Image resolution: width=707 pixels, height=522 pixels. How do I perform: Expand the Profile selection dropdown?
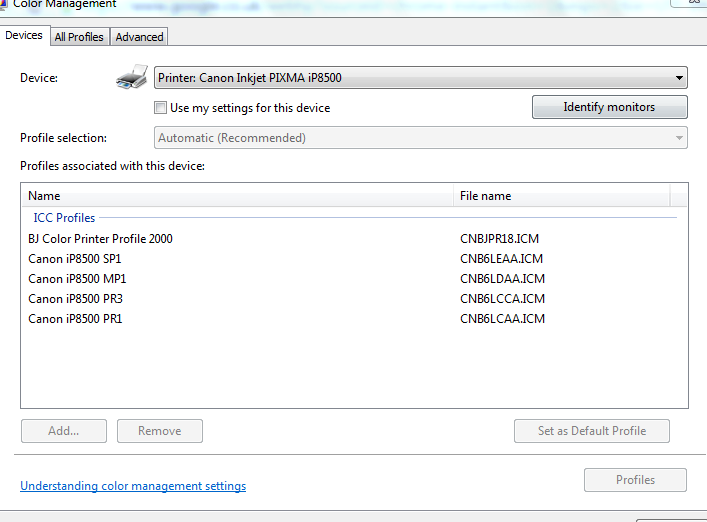click(420, 138)
